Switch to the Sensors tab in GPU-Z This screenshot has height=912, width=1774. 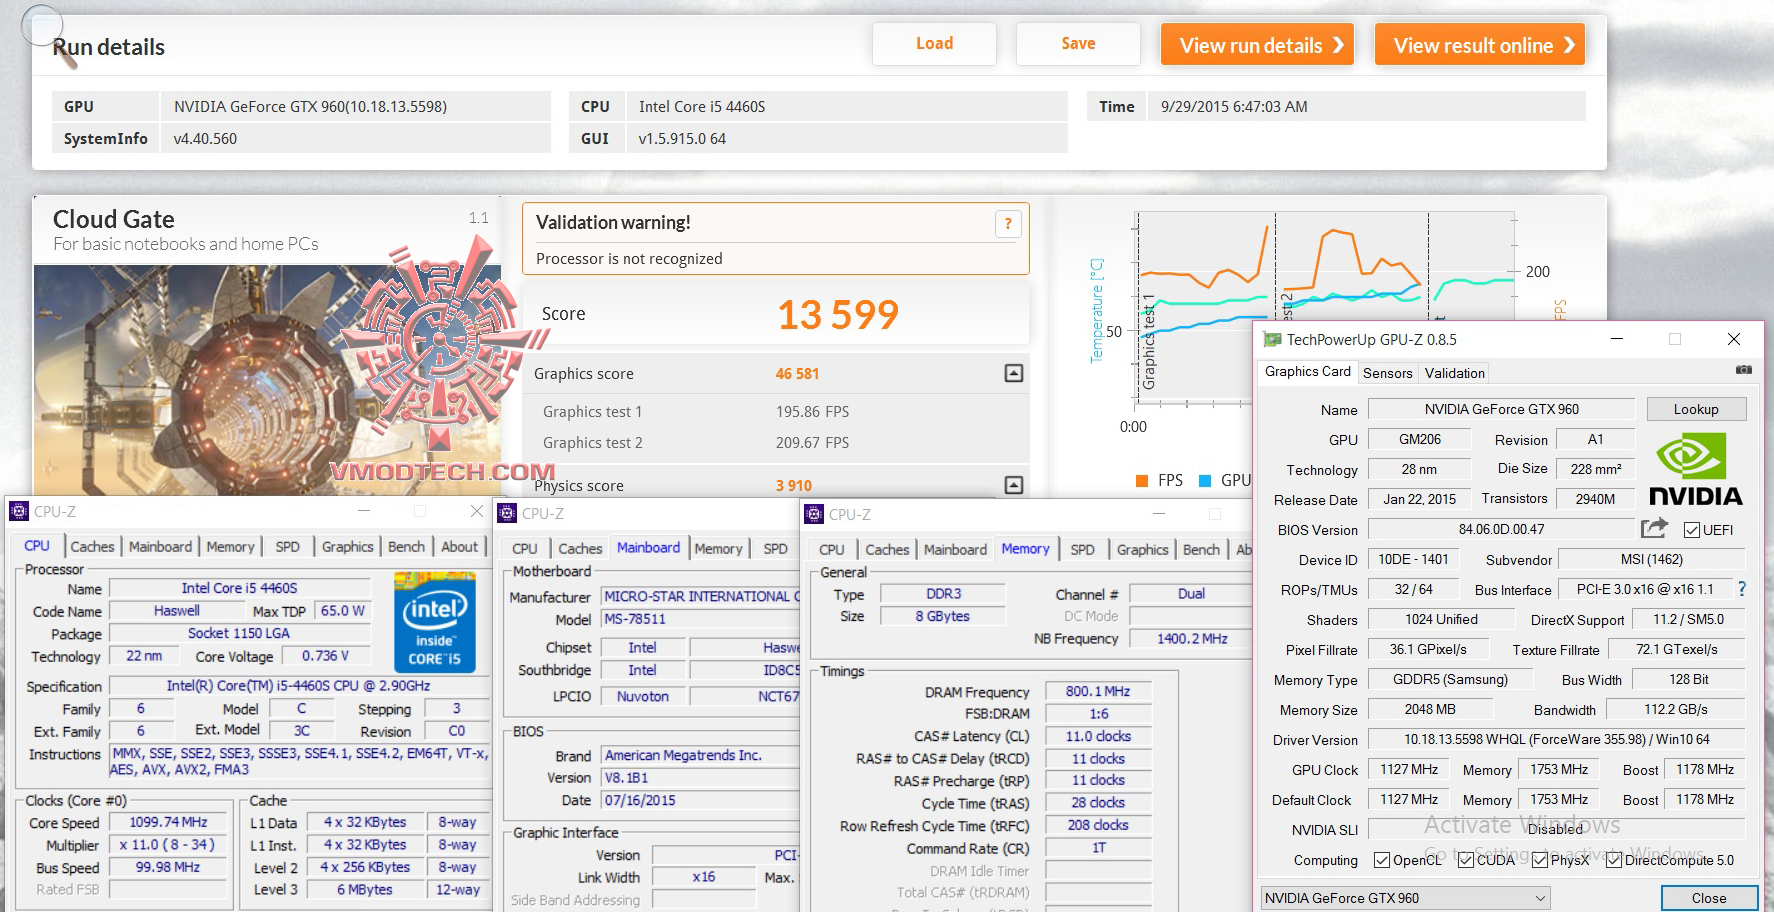tap(1388, 373)
